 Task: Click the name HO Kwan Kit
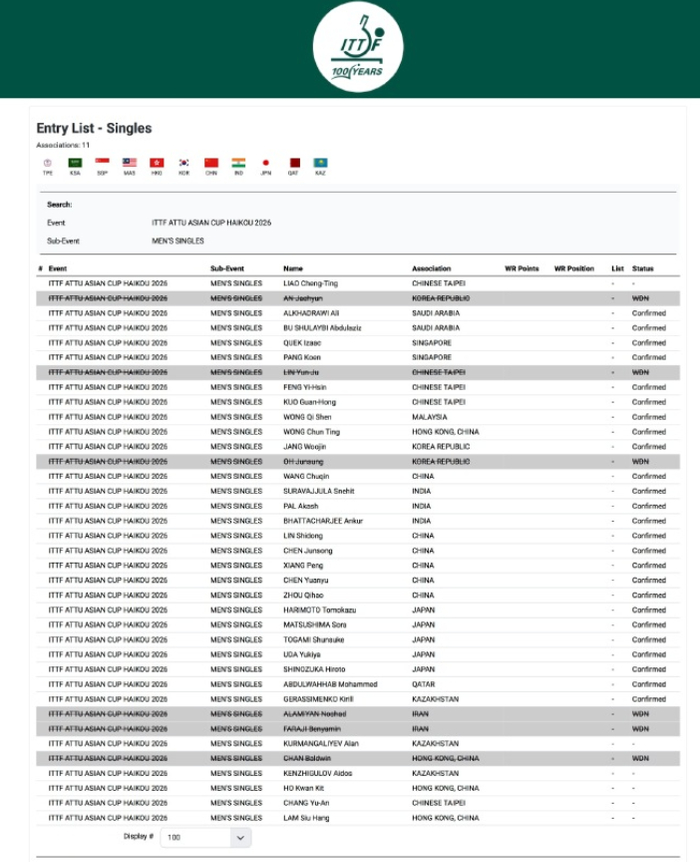click(x=304, y=788)
